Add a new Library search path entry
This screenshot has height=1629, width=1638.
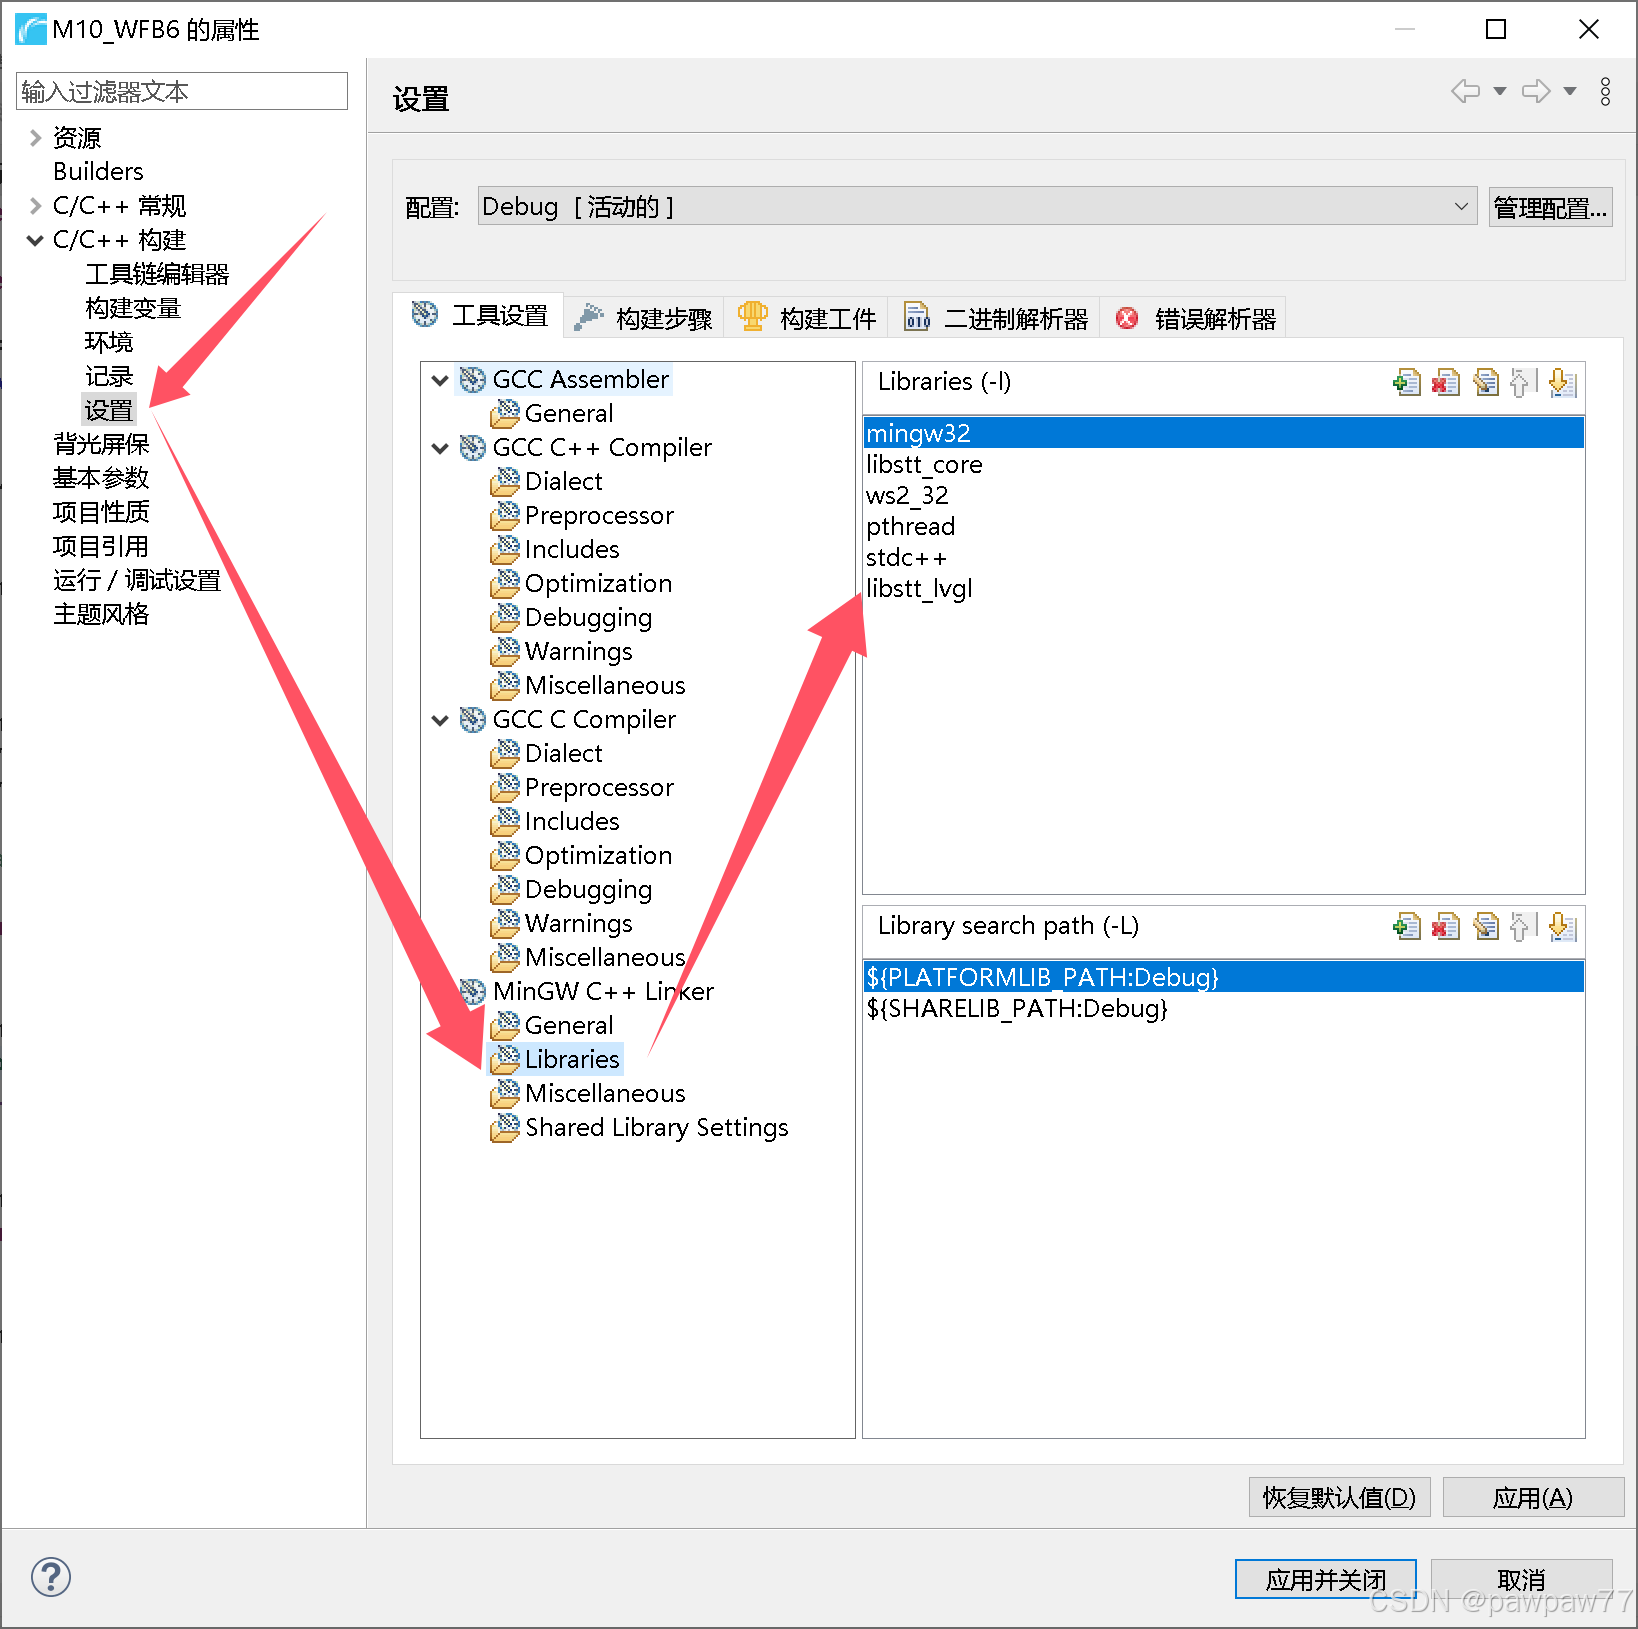1408,927
